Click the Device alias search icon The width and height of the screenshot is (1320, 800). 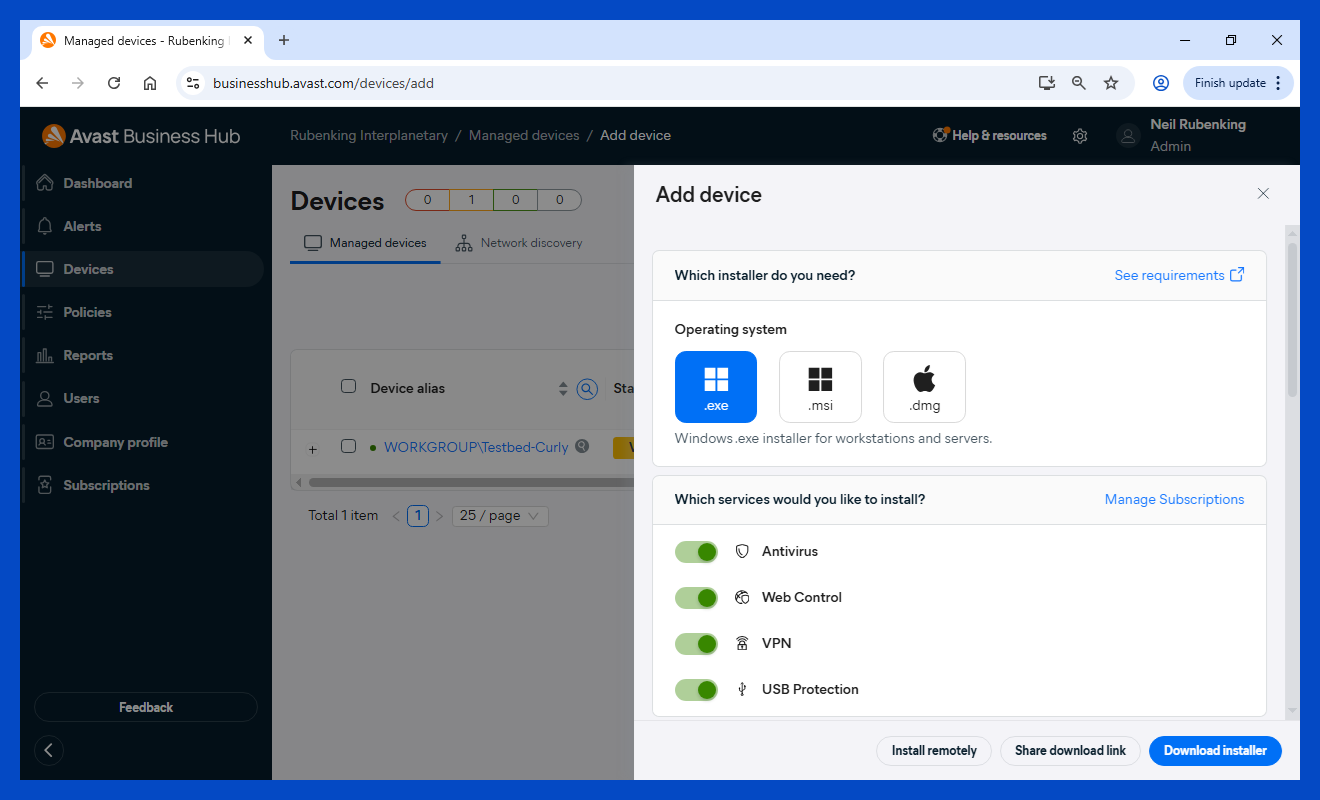click(x=587, y=389)
